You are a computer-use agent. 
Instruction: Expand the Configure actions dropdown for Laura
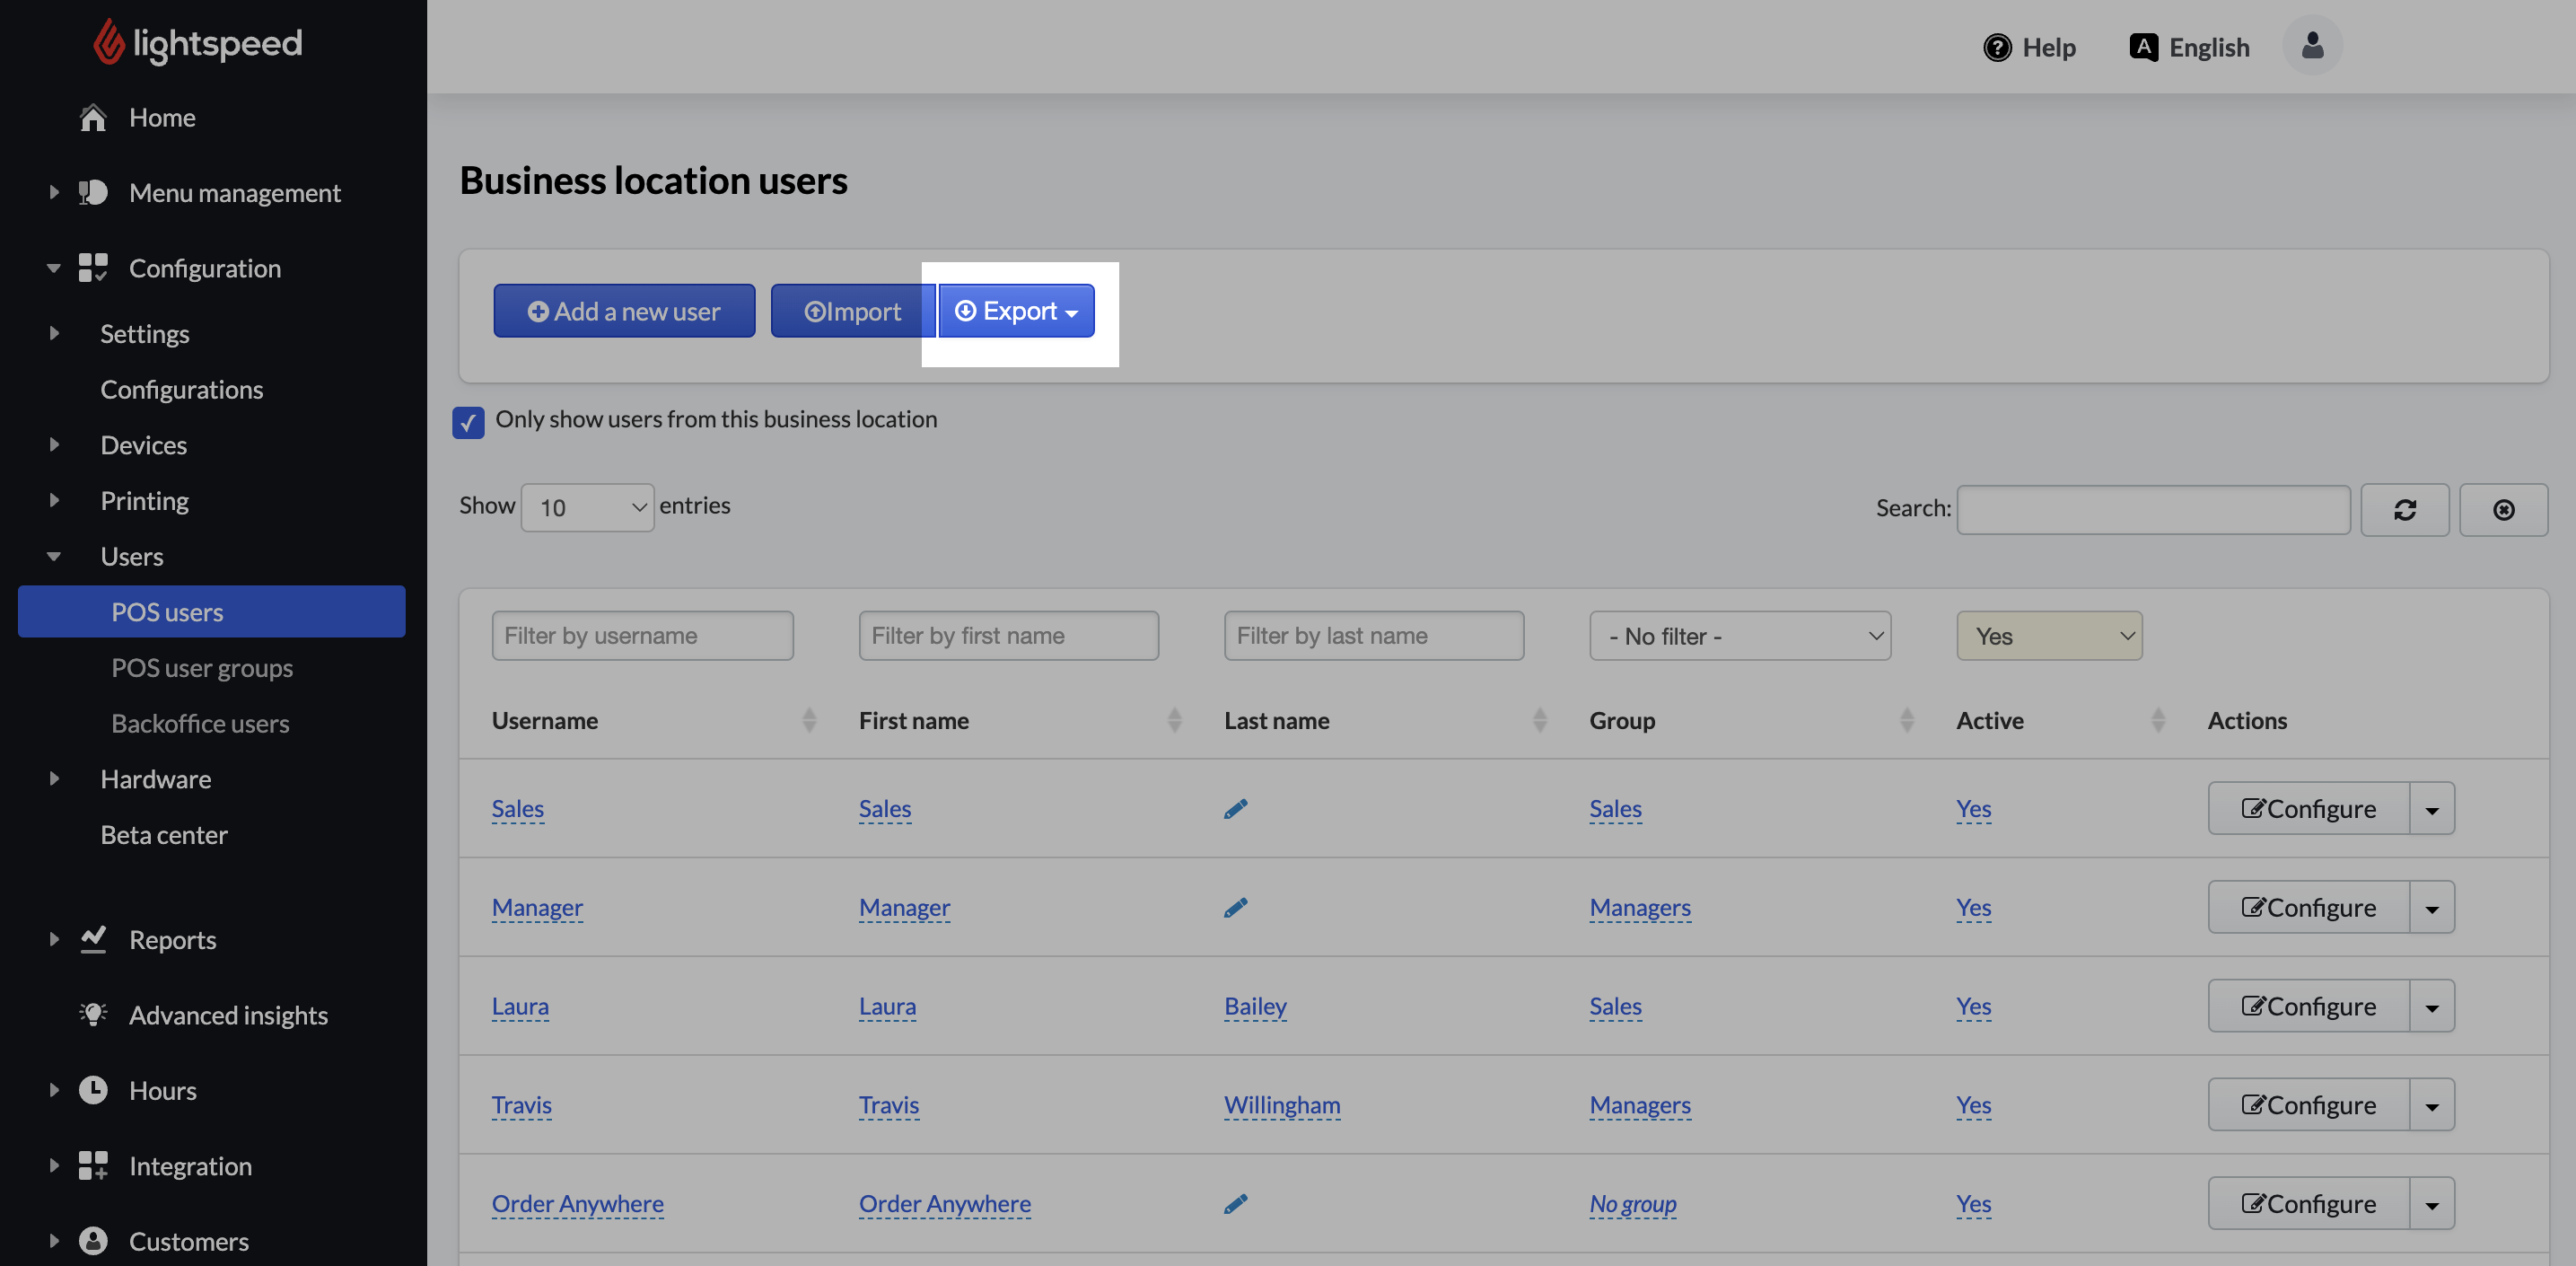(2433, 1005)
